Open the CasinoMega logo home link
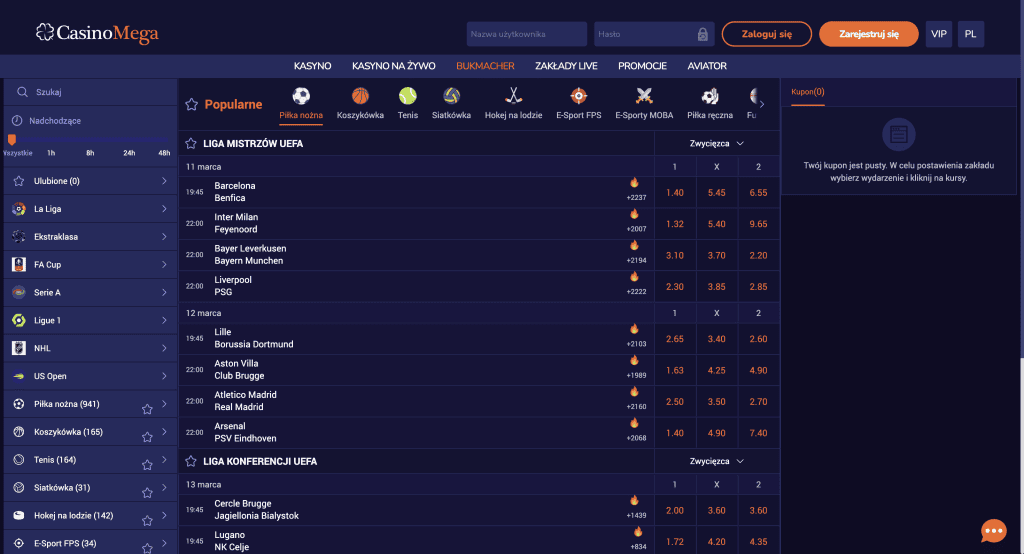Screen dimensions: 1024x554 pos(97,33)
